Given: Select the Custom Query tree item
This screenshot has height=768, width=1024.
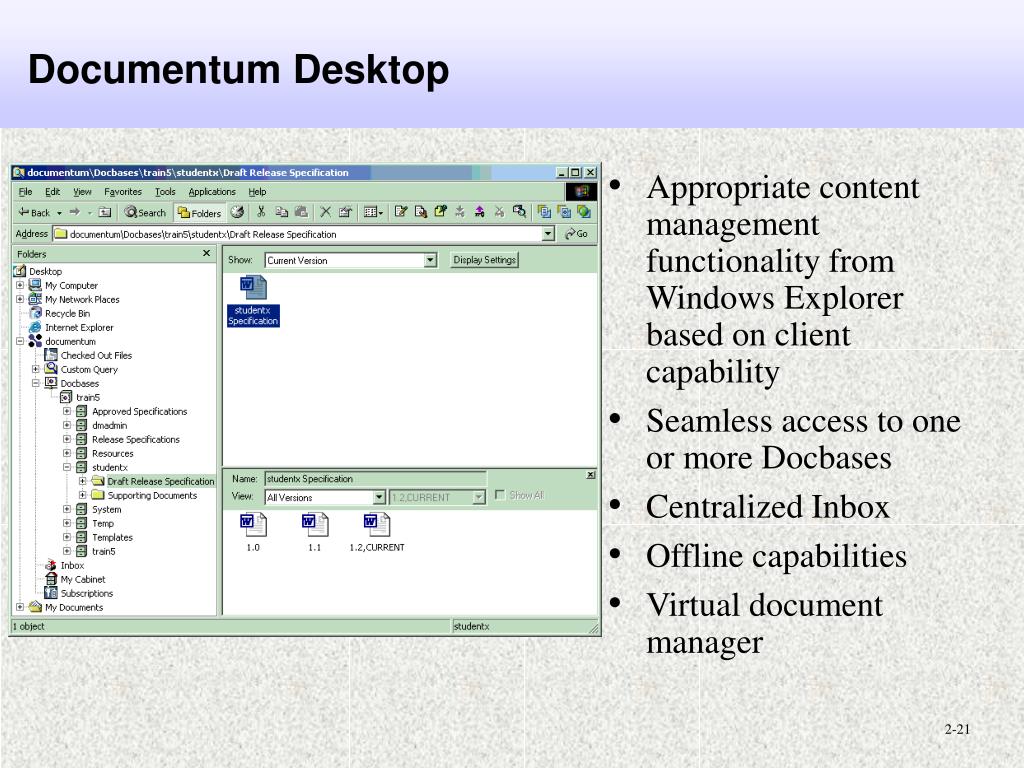Looking at the screenshot, I should [82, 369].
